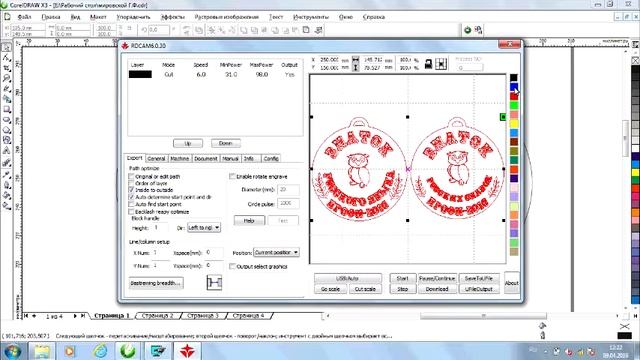Viewport: 640px width, 360px height.
Task: Click the Start button
Action: tap(402, 278)
